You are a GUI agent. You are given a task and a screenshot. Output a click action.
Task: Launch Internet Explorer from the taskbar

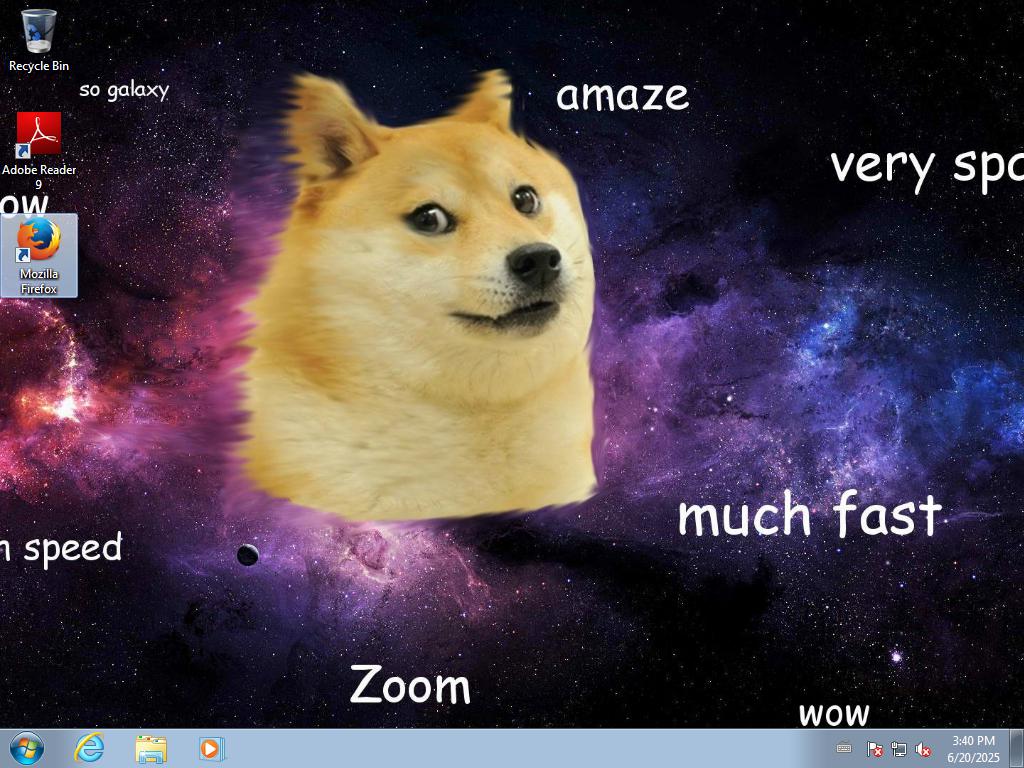click(90, 748)
